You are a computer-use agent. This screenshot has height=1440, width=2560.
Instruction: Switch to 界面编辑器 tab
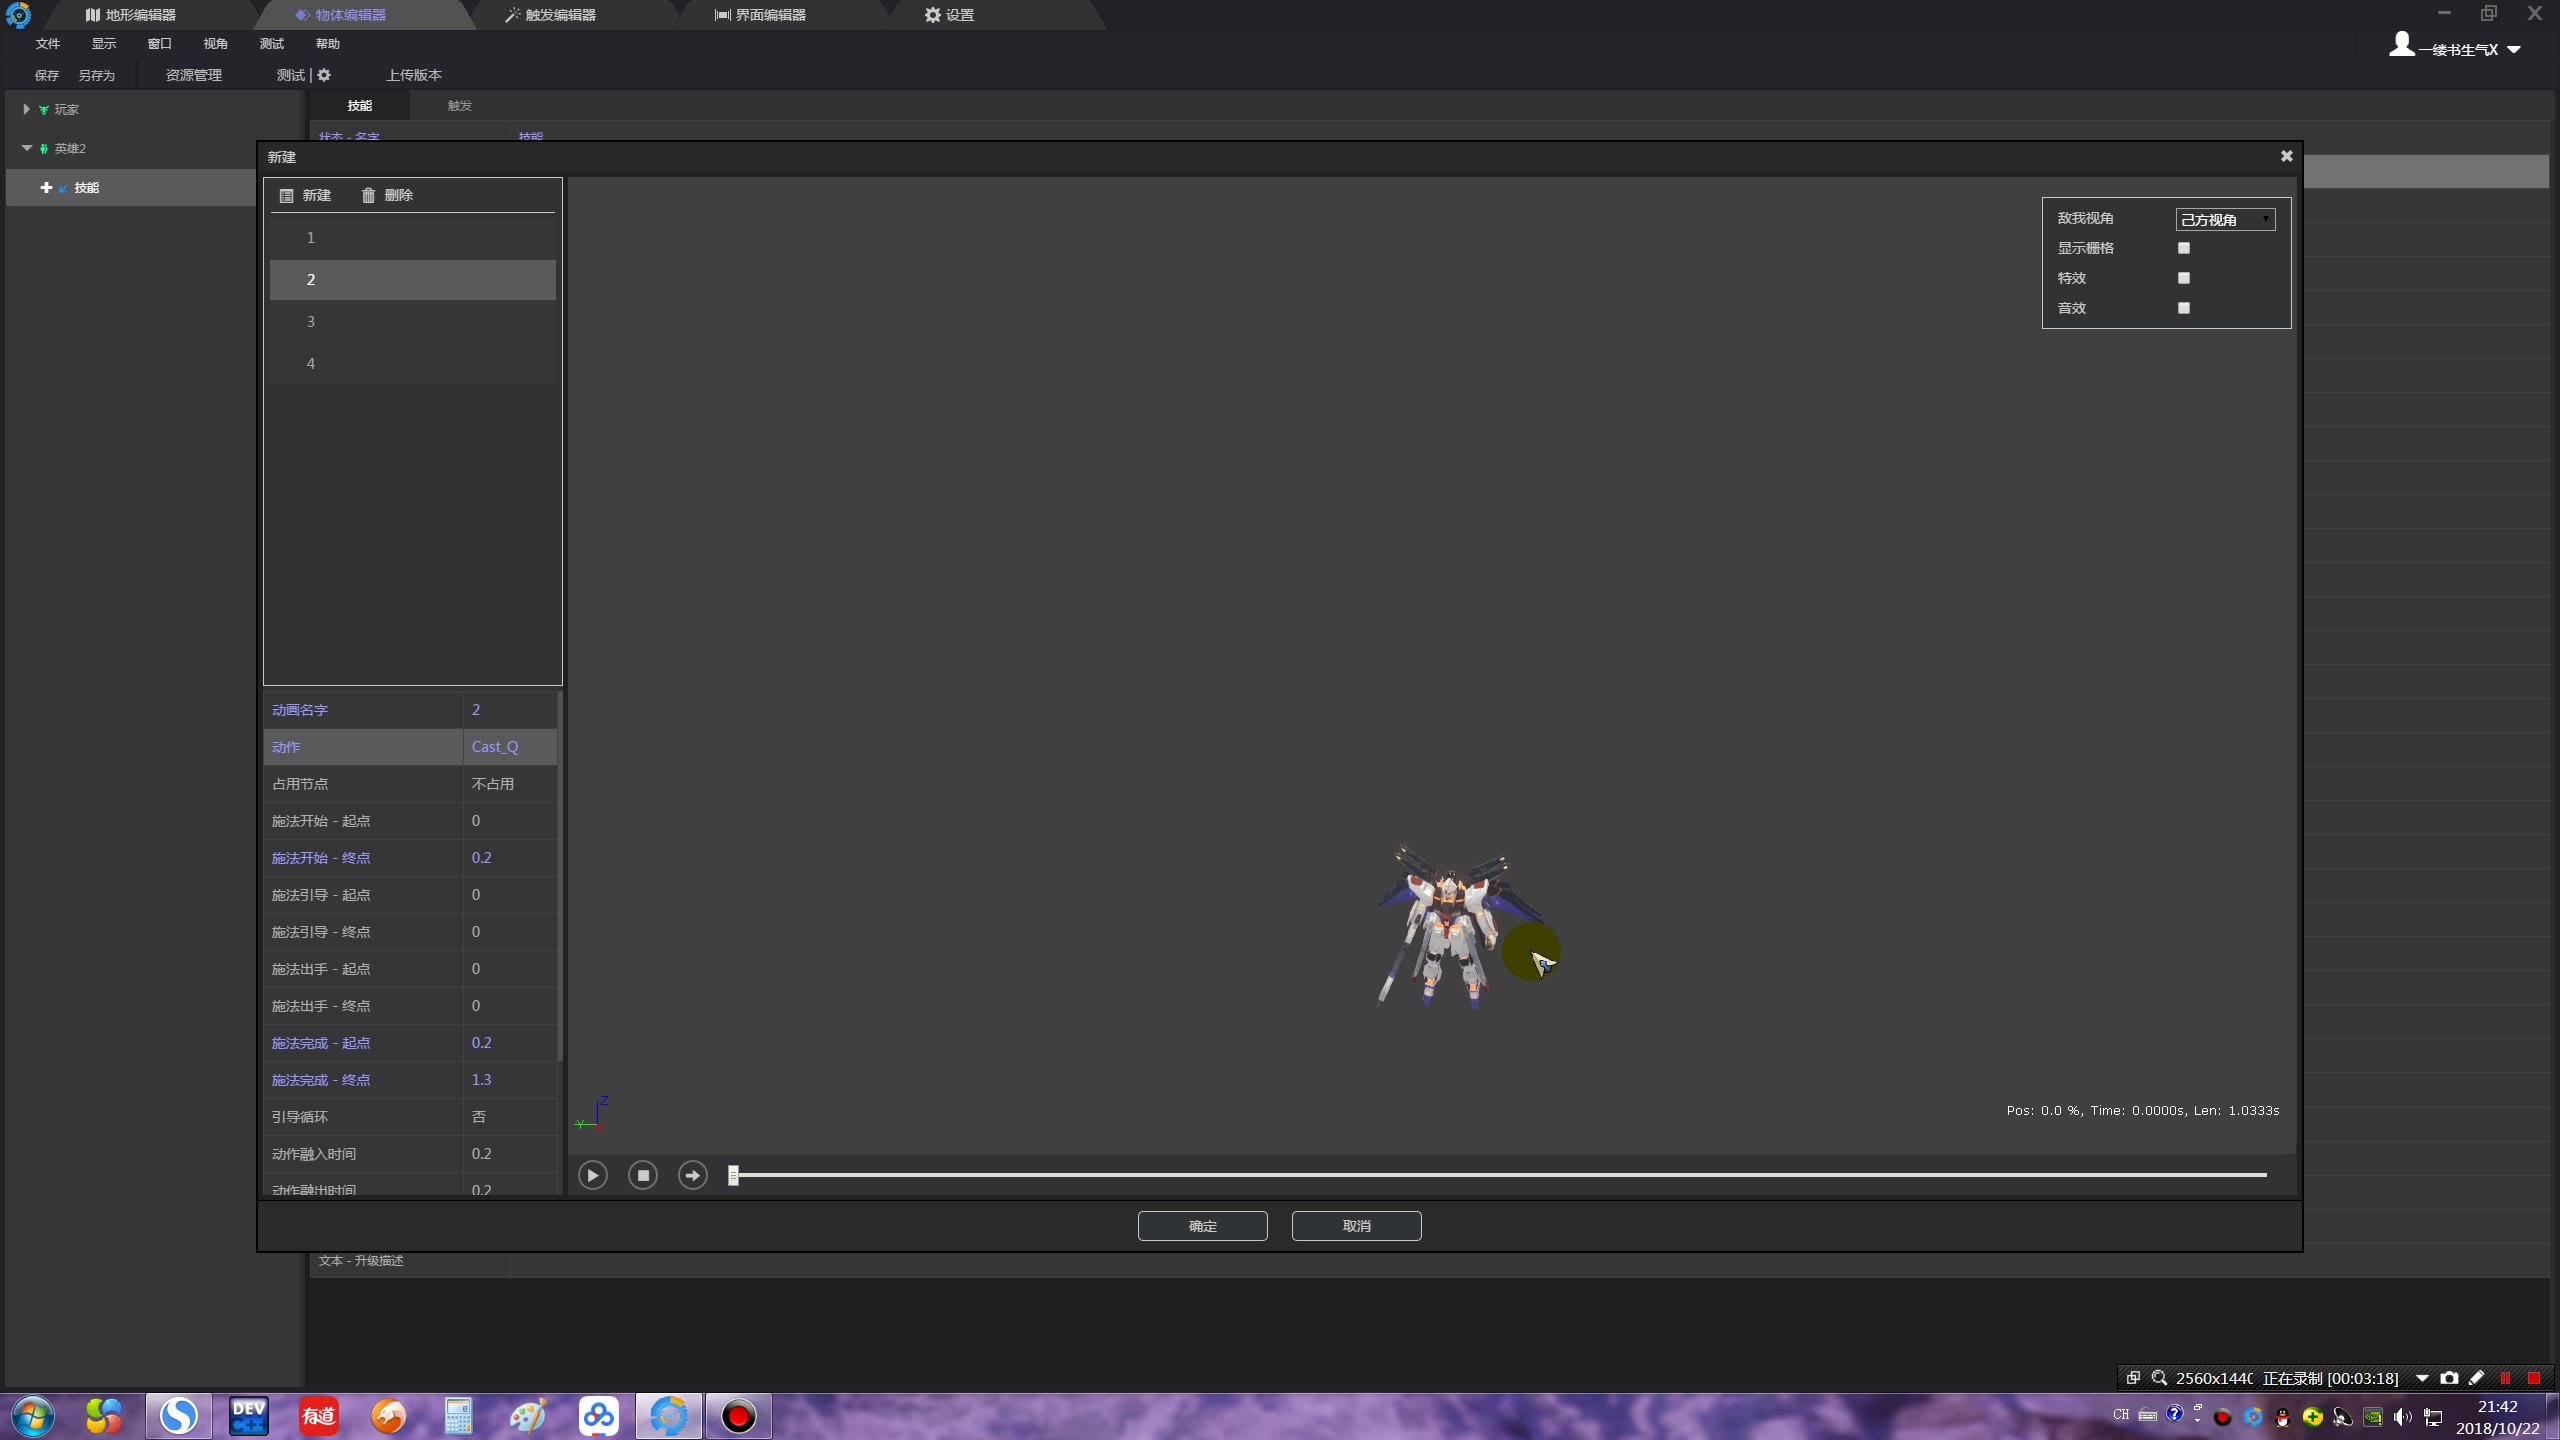(761, 15)
